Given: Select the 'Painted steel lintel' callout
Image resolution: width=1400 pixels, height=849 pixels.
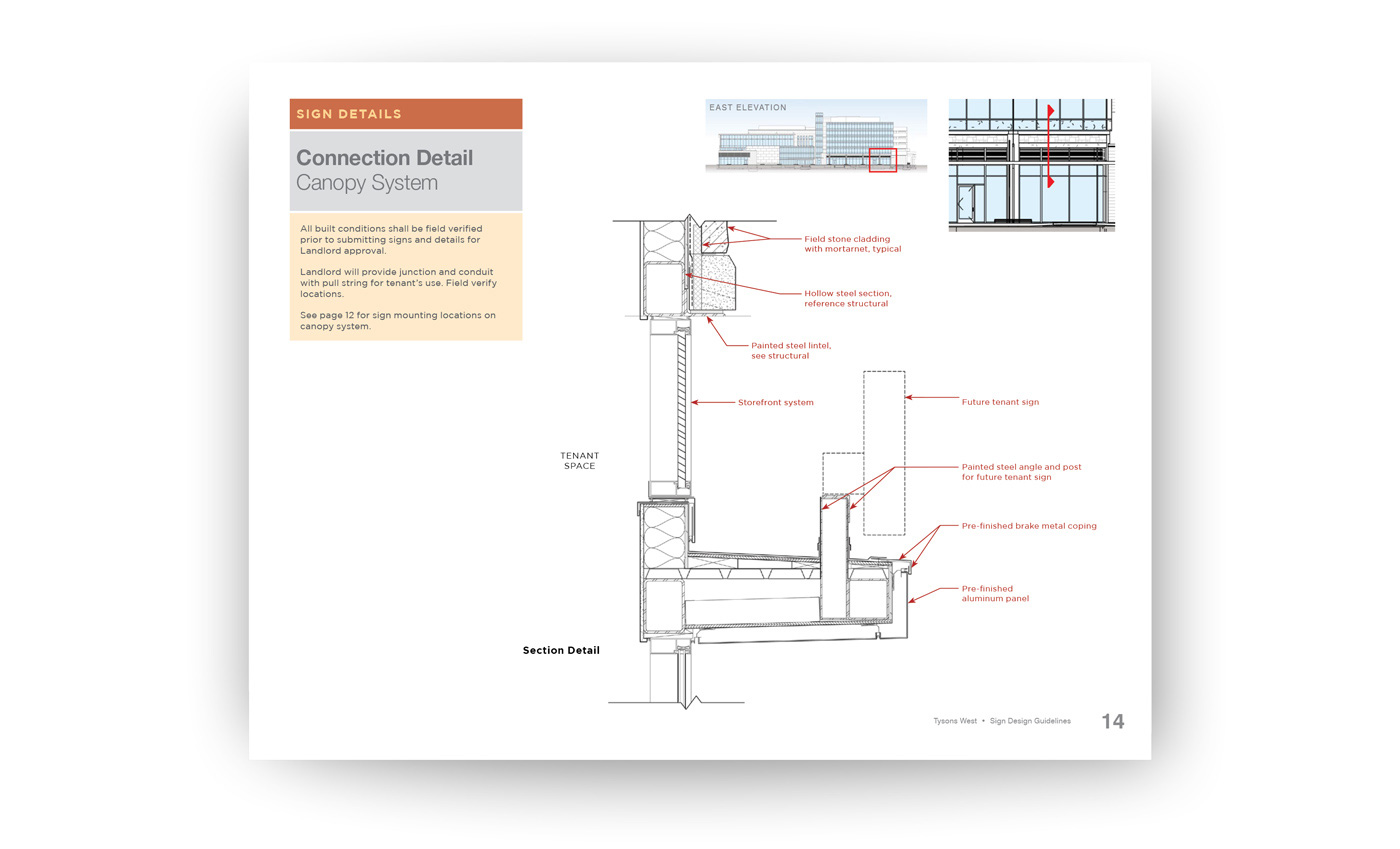Looking at the screenshot, I should 791,350.
